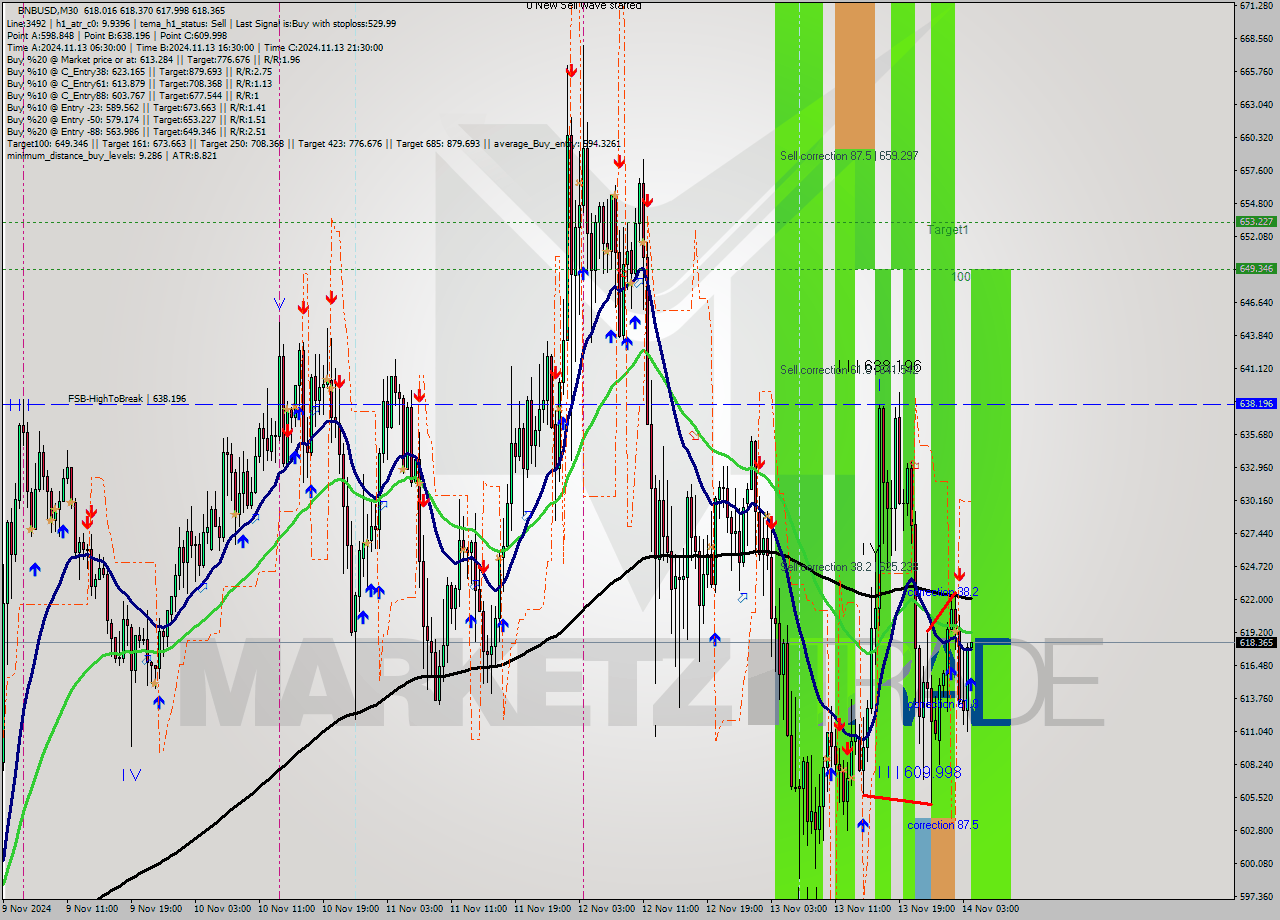
Task: Click the 13 Nov 11:00 time axis label
Action: coord(862,909)
